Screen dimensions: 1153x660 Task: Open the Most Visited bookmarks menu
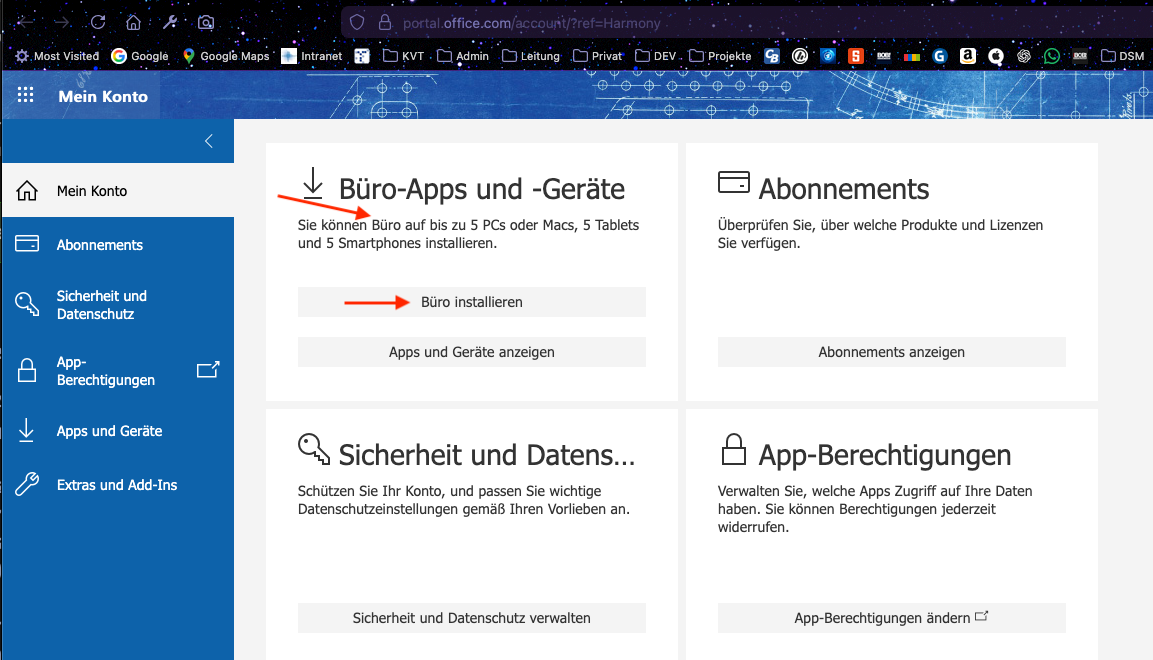(x=57, y=56)
